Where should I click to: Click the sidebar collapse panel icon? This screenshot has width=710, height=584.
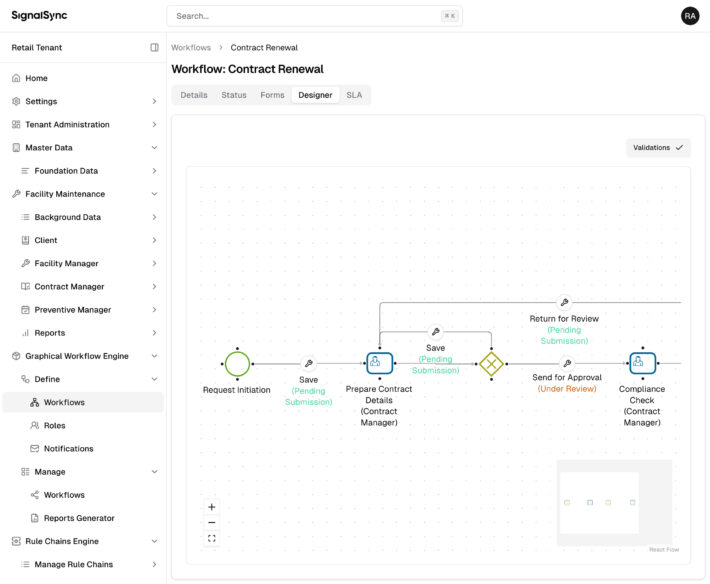click(x=154, y=48)
